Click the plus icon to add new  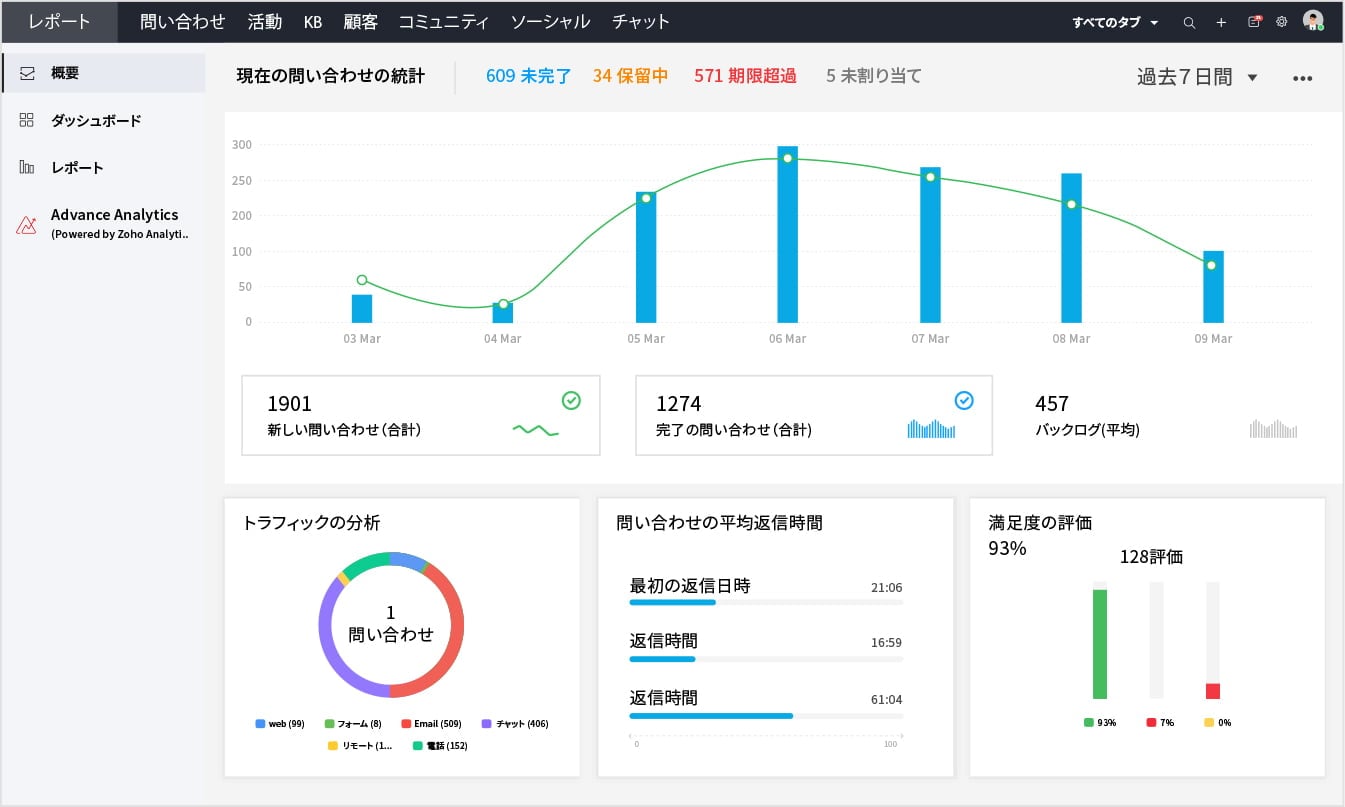coord(1221,22)
